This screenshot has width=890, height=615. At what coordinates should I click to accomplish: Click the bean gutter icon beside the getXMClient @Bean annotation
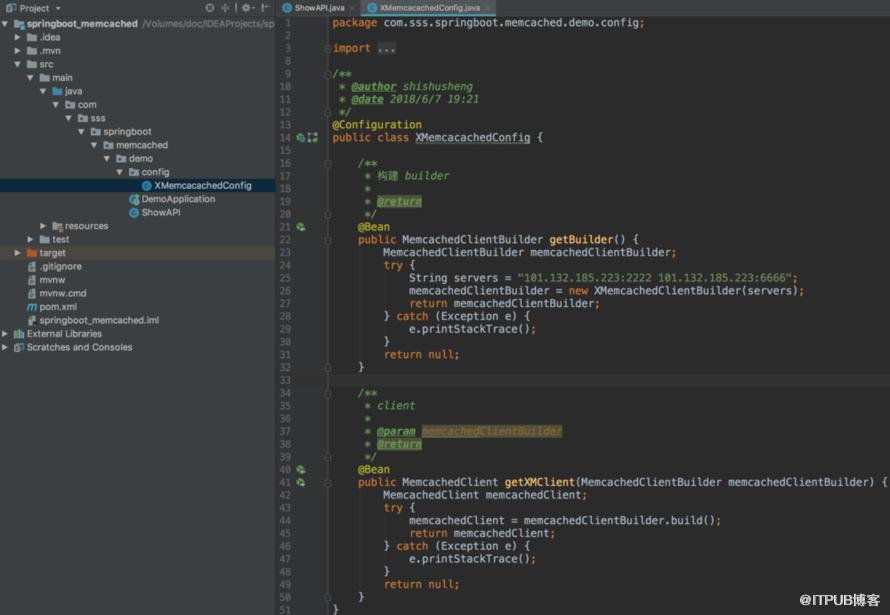click(x=301, y=470)
